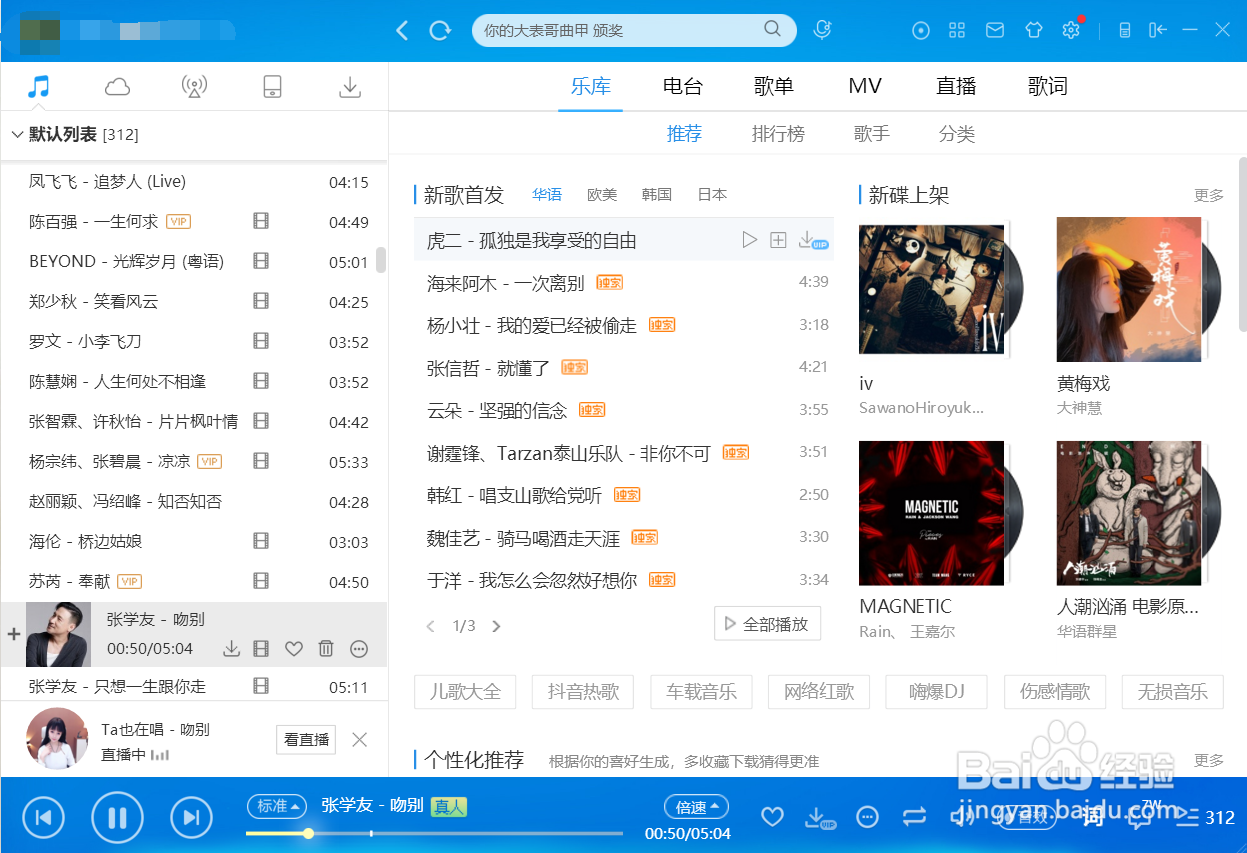Open the circle dot icon in title bar

pyautogui.click(x=921, y=30)
